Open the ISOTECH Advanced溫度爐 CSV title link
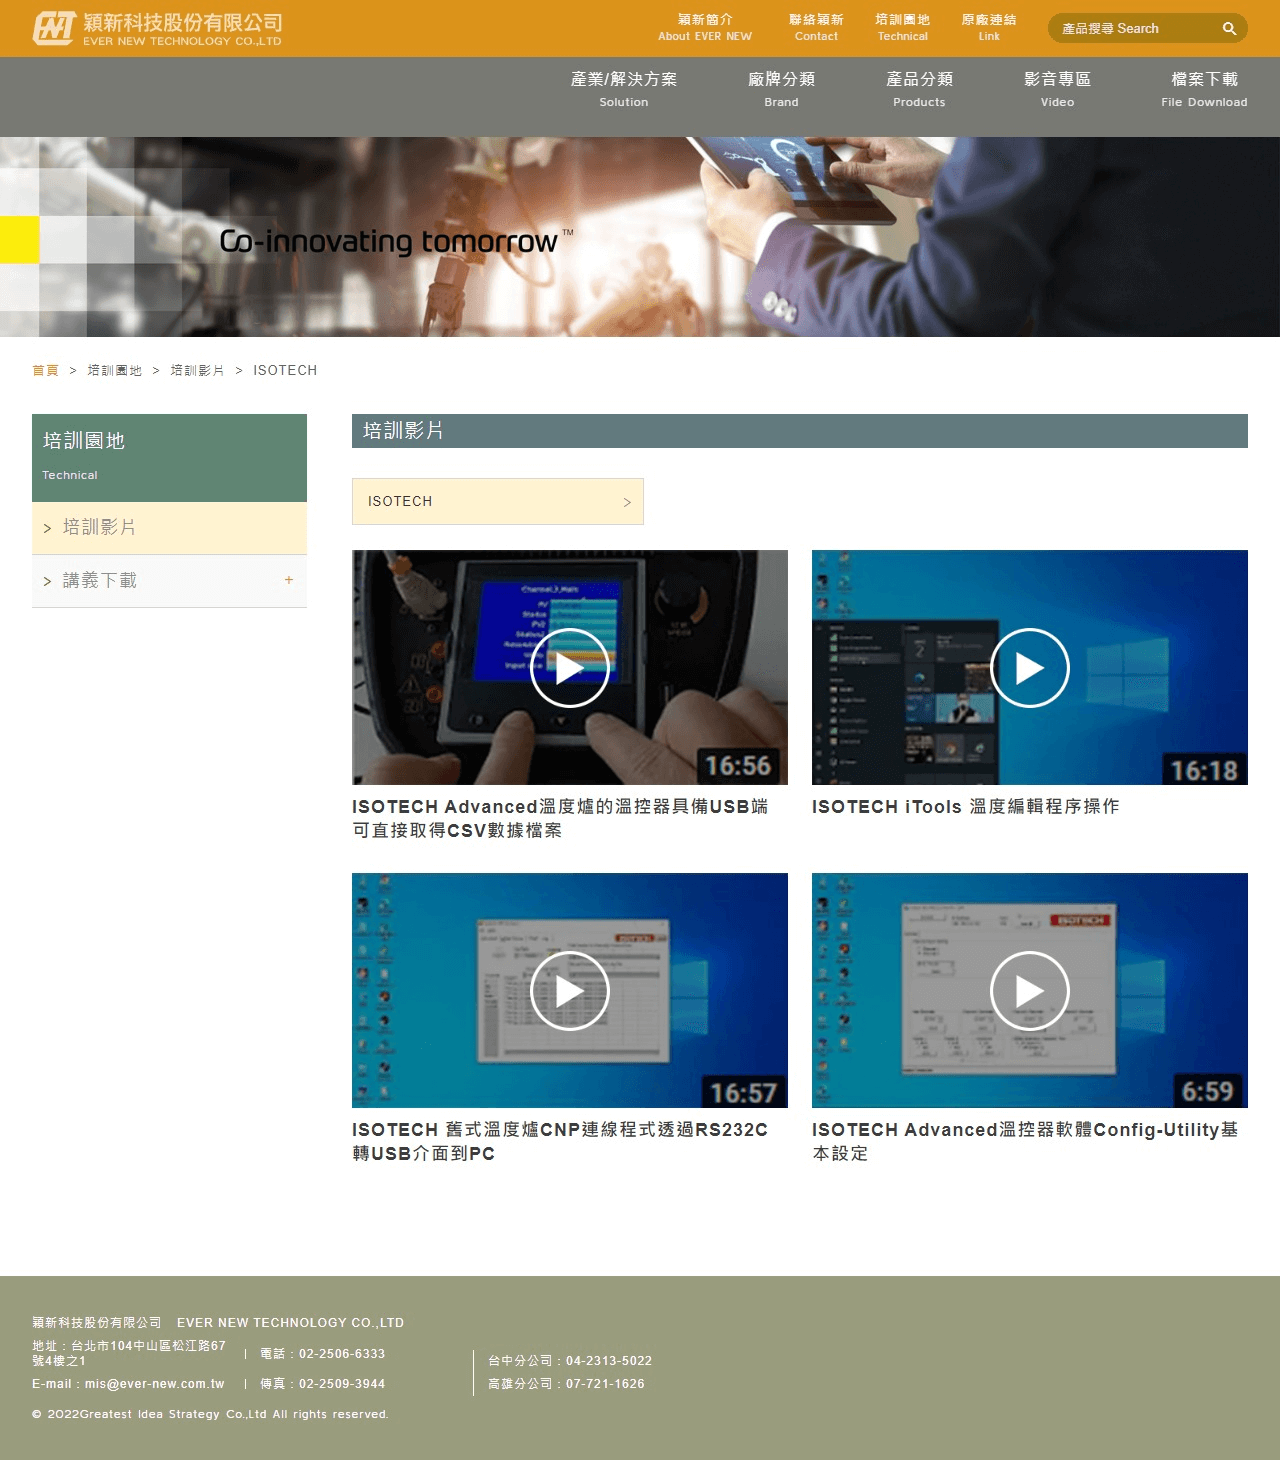Screen dimensions: 1280x1460 point(560,818)
